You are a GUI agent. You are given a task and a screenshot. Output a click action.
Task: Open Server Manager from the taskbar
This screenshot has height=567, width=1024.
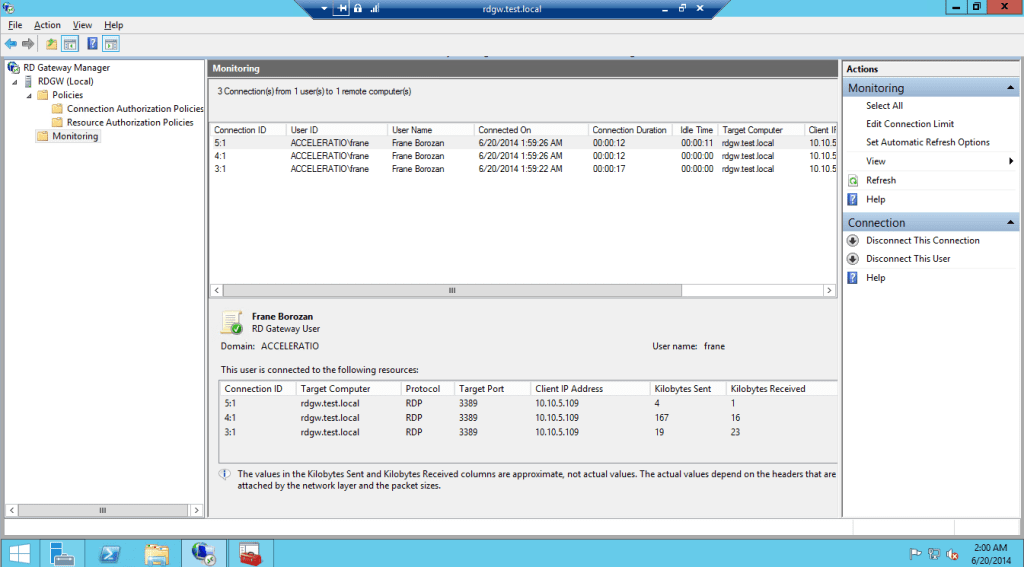pyautogui.click(x=62, y=552)
